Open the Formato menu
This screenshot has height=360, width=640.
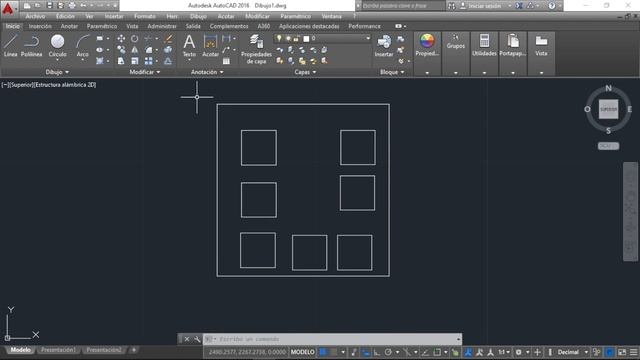(144, 16)
